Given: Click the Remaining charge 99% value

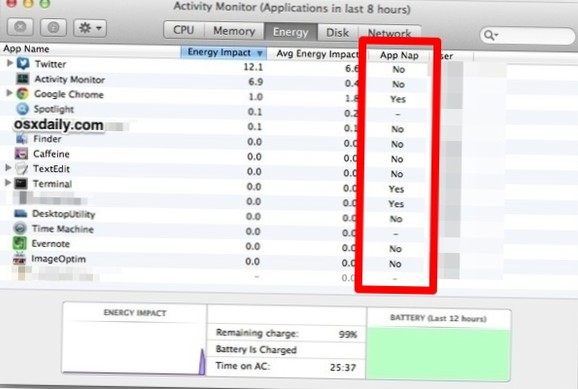Looking at the screenshot, I should tap(348, 334).
